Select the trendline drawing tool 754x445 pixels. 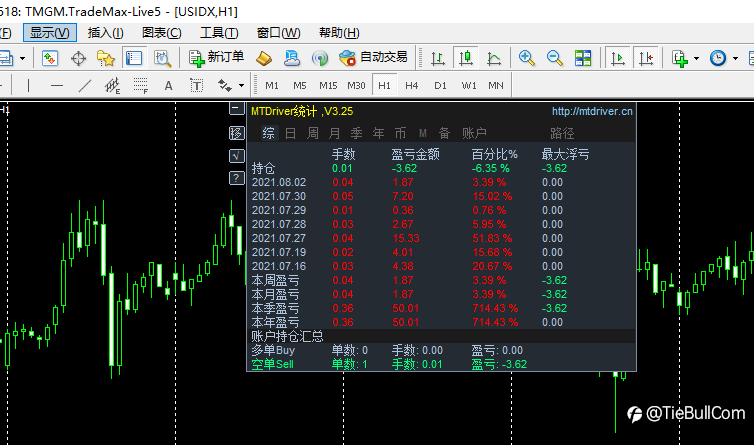(x=85, y=86)
